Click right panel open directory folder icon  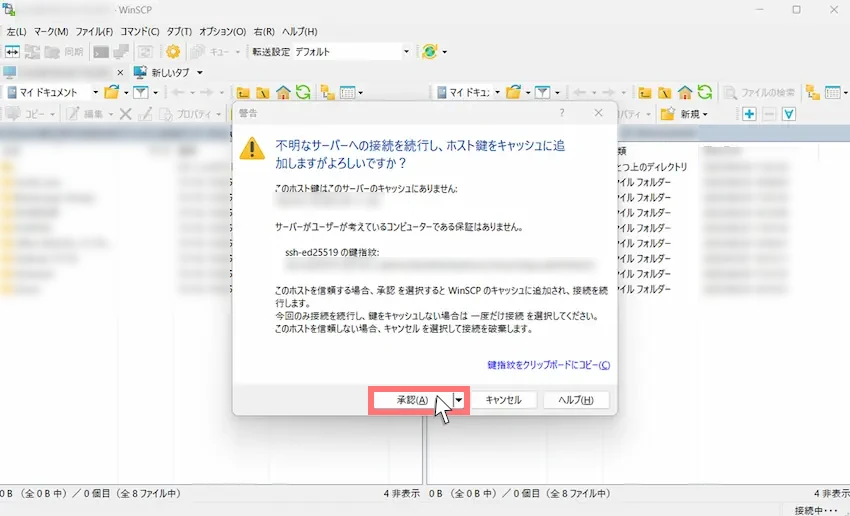click(x=513, y=93)
